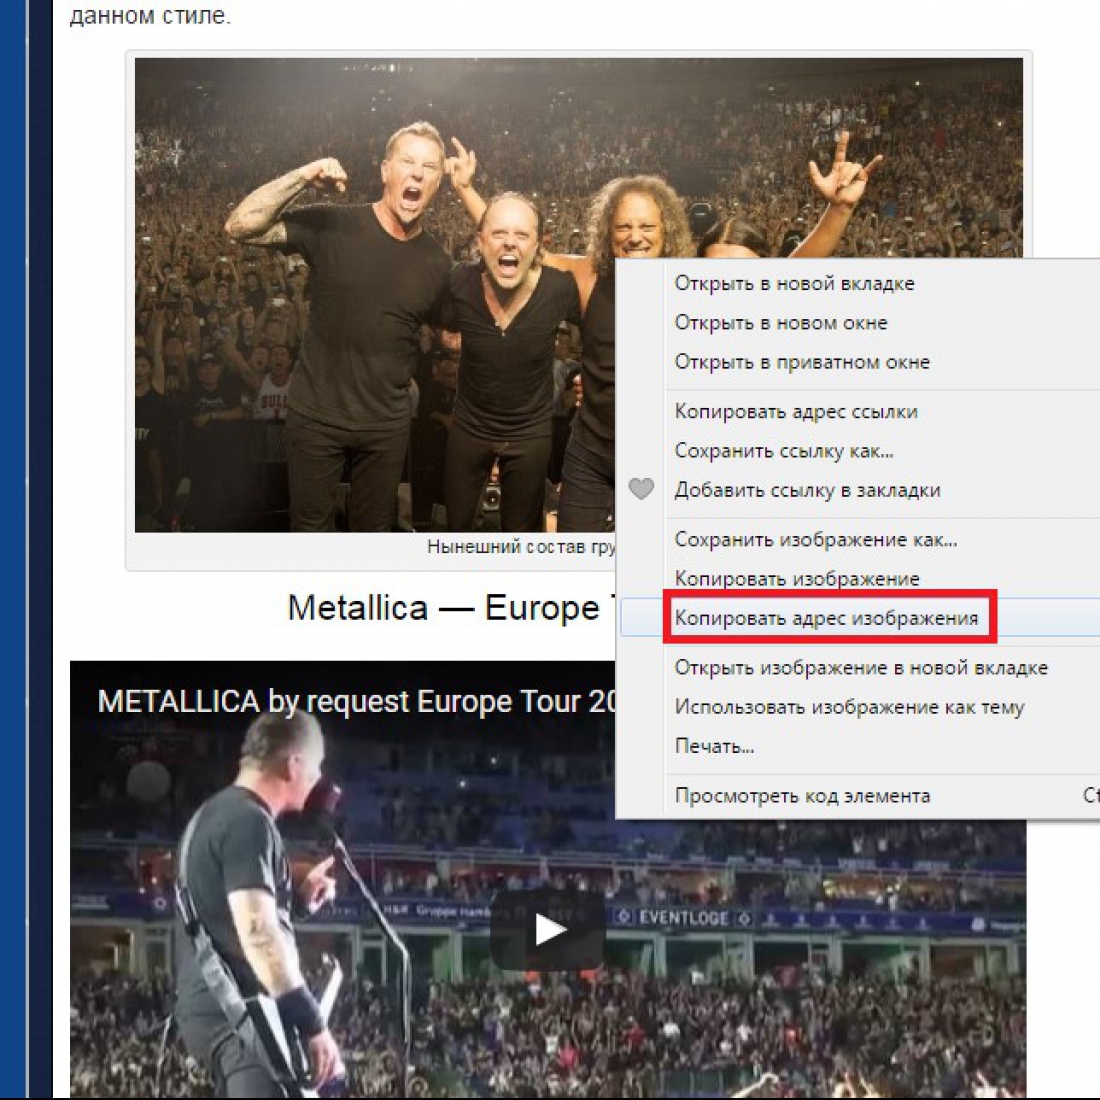Choose 'Добавить ссылку в закладки'
Image resolution: width=1100 pixels, height=1100 pixels.
point(807,490)
